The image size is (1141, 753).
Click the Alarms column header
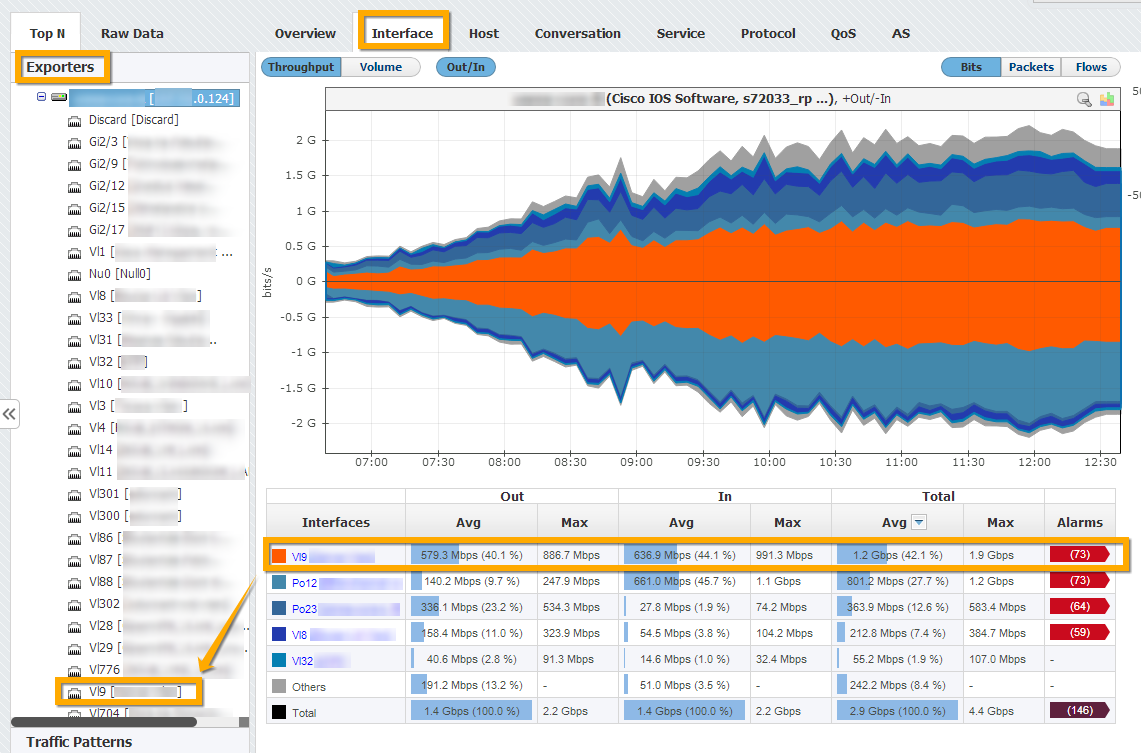click(1080, 522)
